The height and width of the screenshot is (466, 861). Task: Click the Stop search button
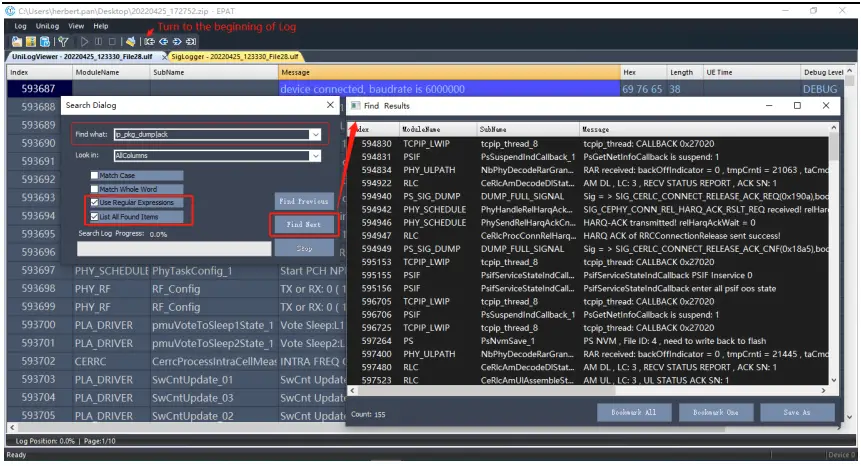304,249
